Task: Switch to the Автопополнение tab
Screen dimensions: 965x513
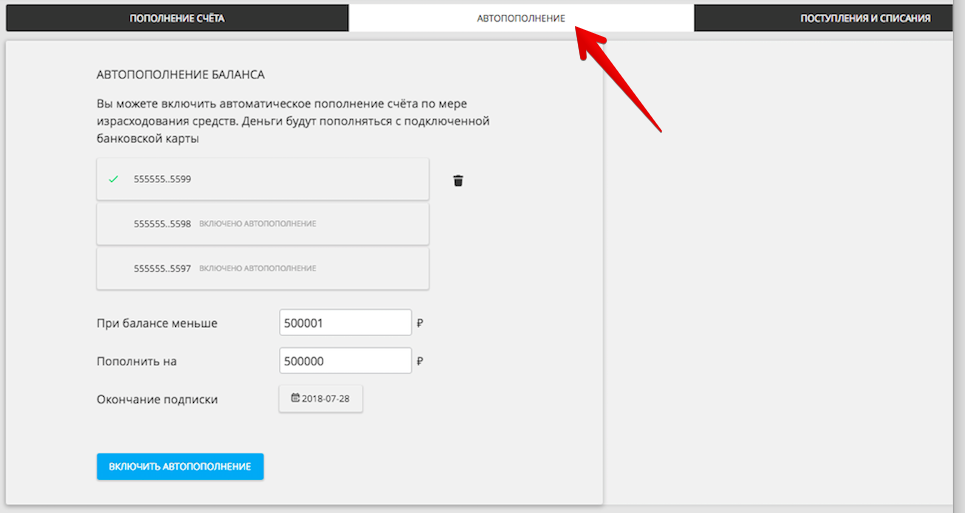Action: point(521,18)
